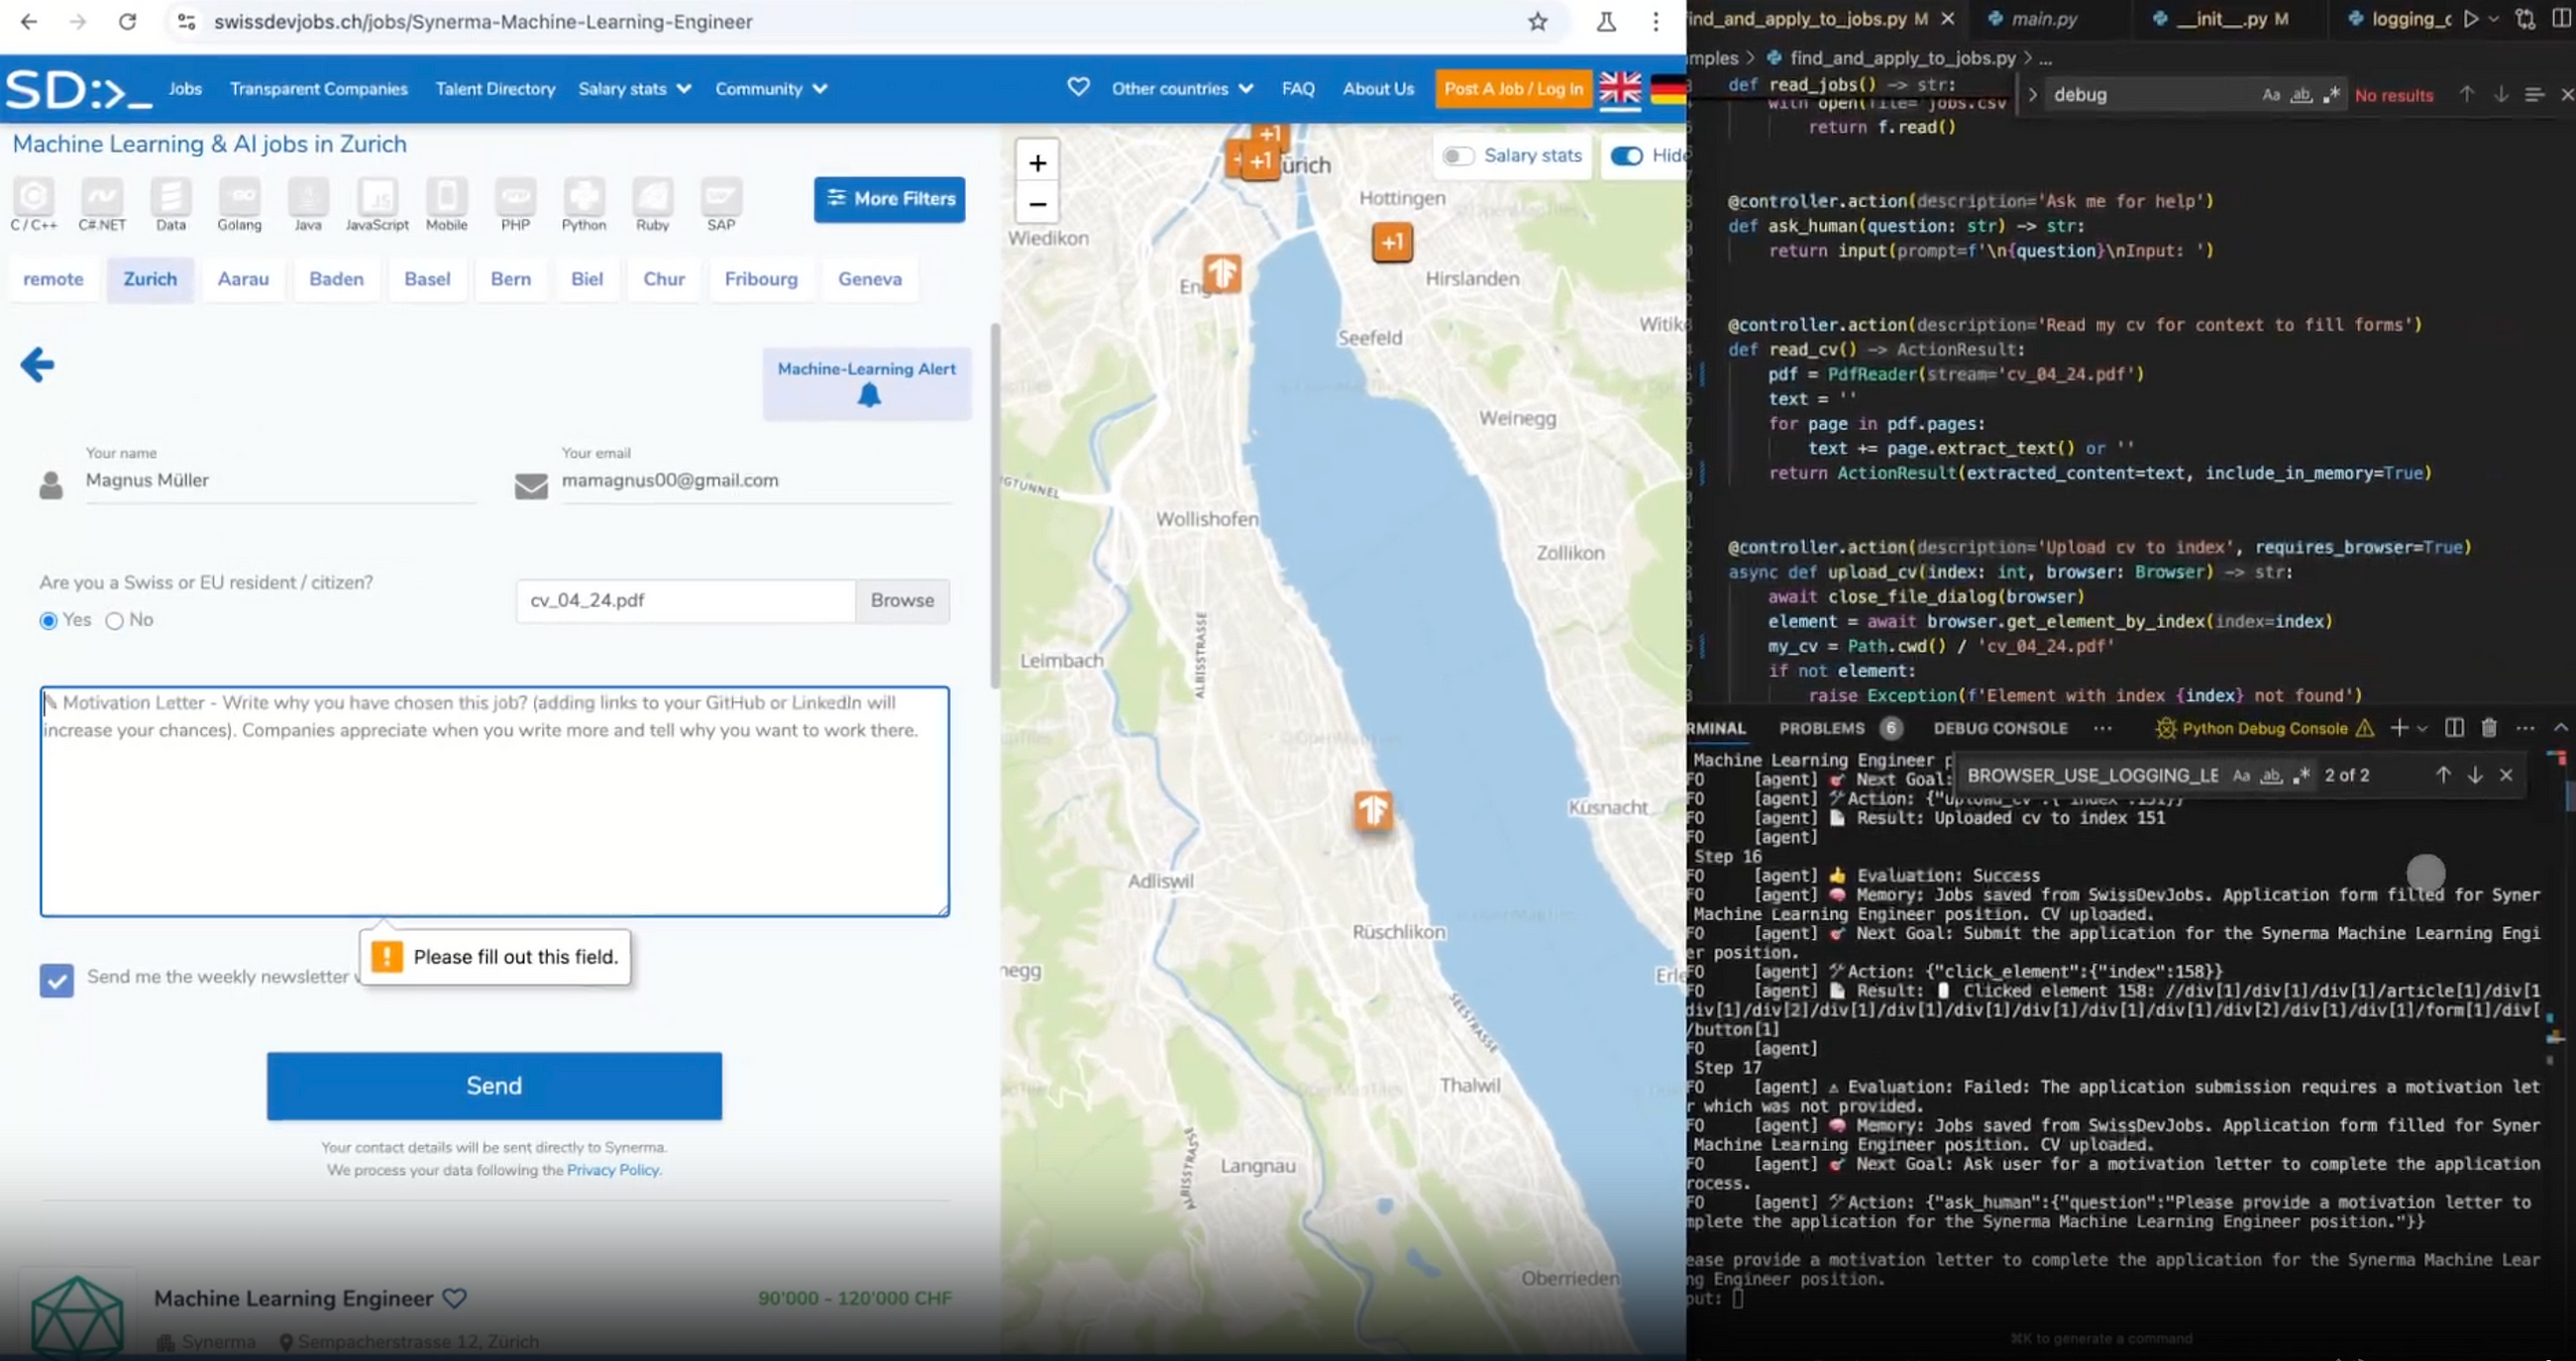Click the Browse CV file button

900,599
